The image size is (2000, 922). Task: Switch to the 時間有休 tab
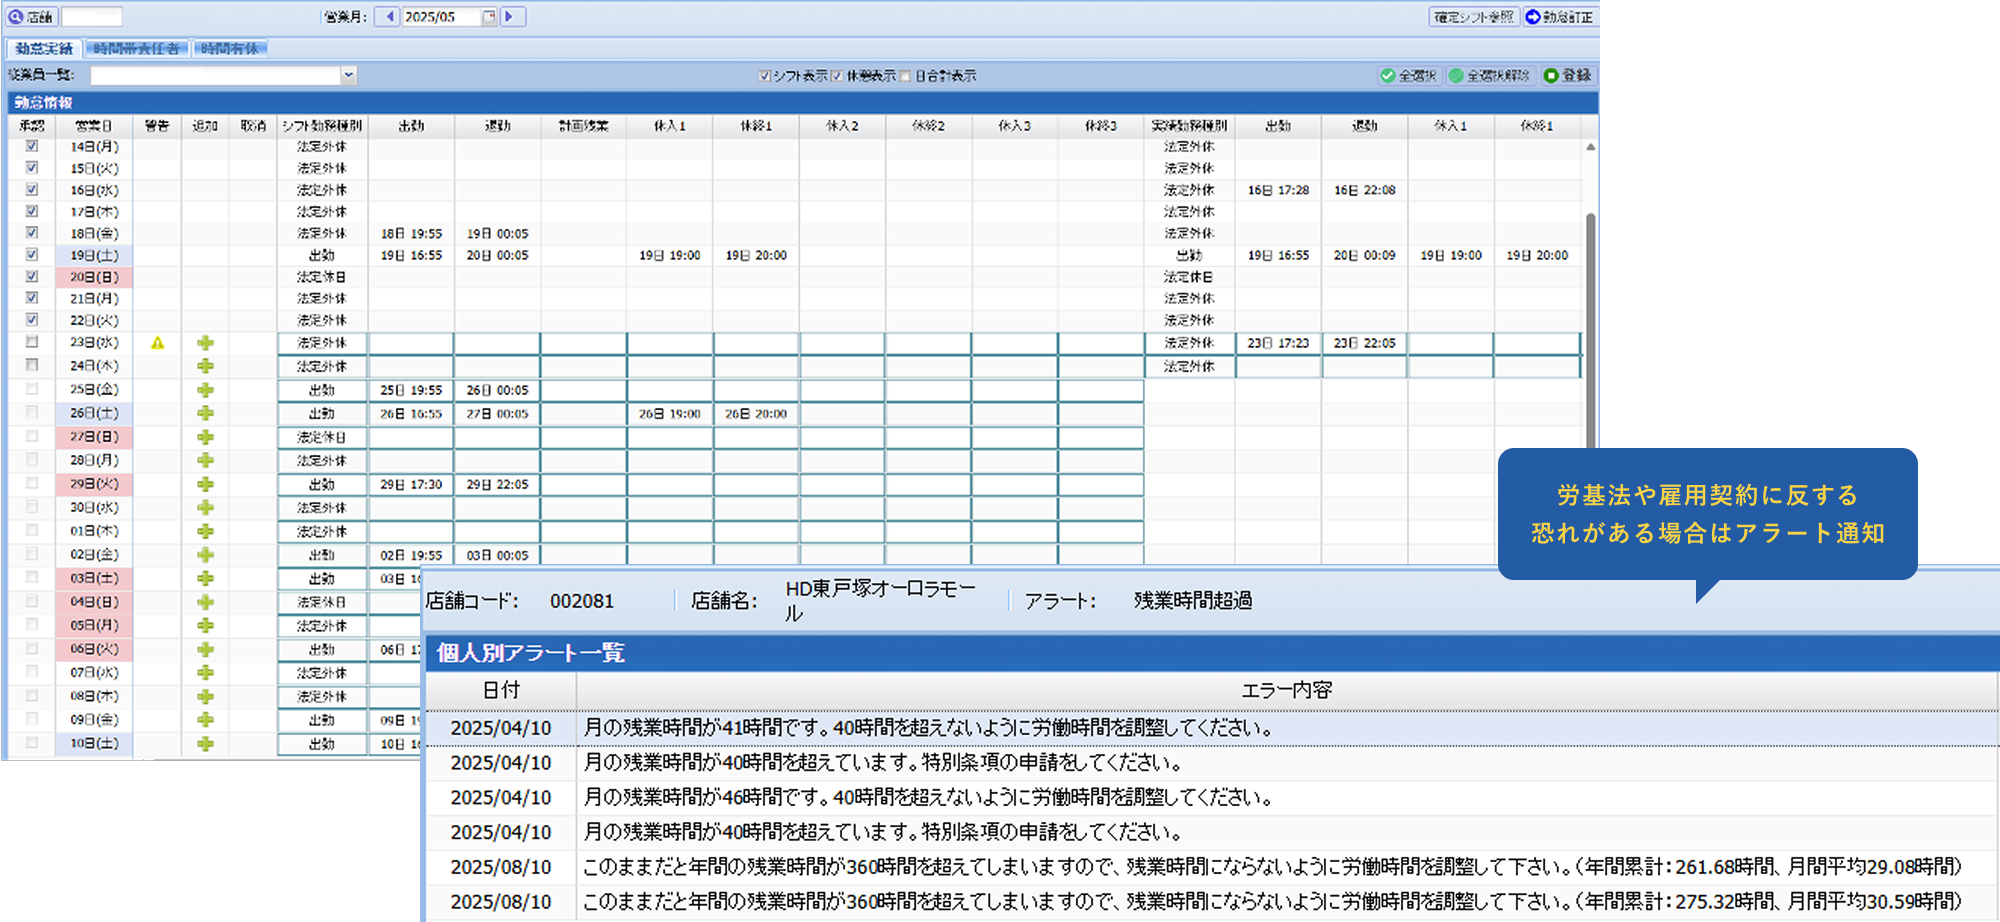229,48
